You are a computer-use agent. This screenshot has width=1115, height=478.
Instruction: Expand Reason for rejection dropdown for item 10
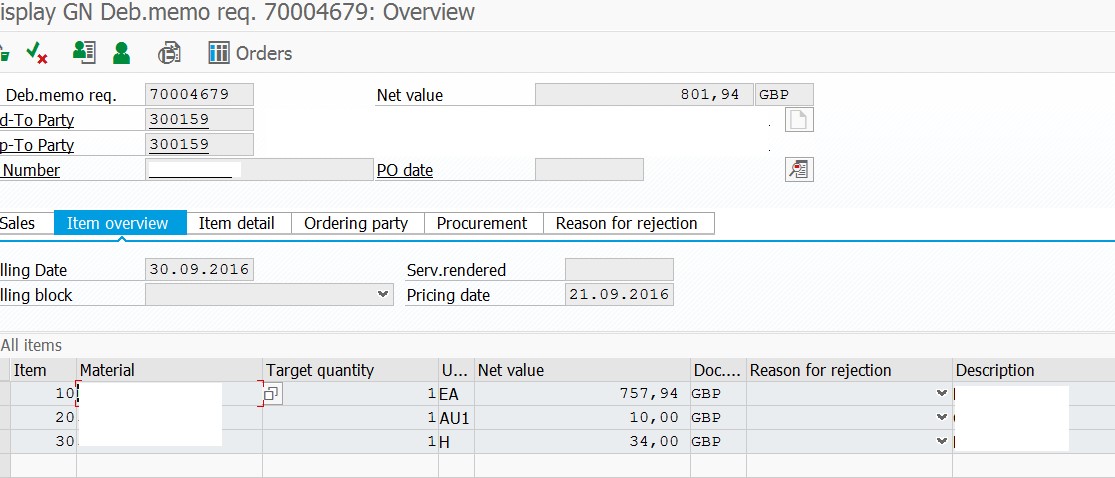coord(941,394)
